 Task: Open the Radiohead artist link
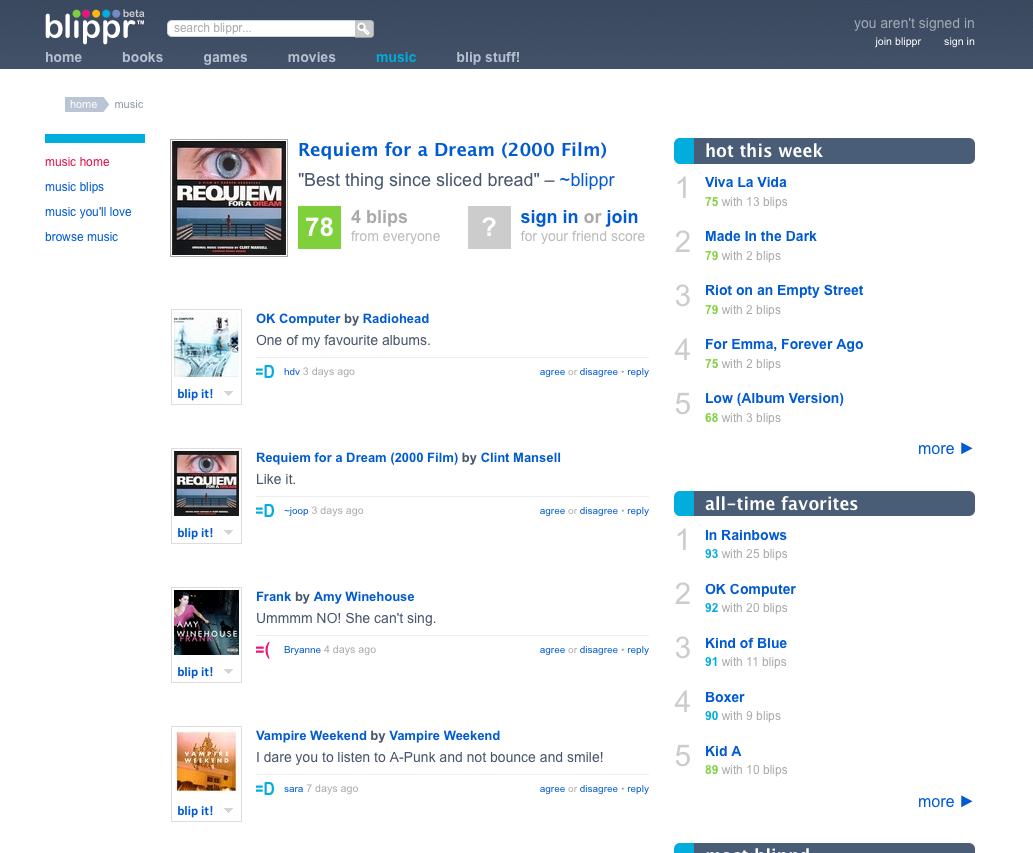point(396,319)
